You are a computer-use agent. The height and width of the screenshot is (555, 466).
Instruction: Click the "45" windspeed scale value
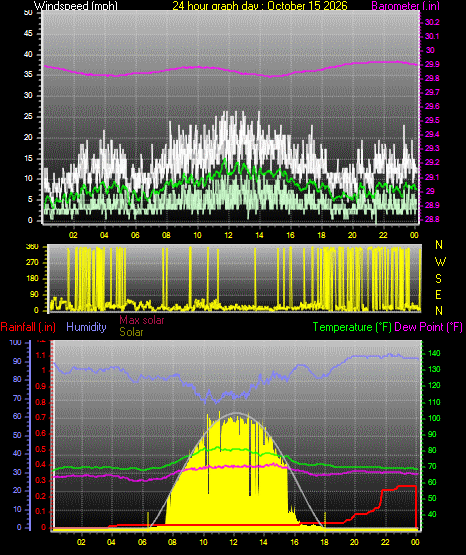28,34
